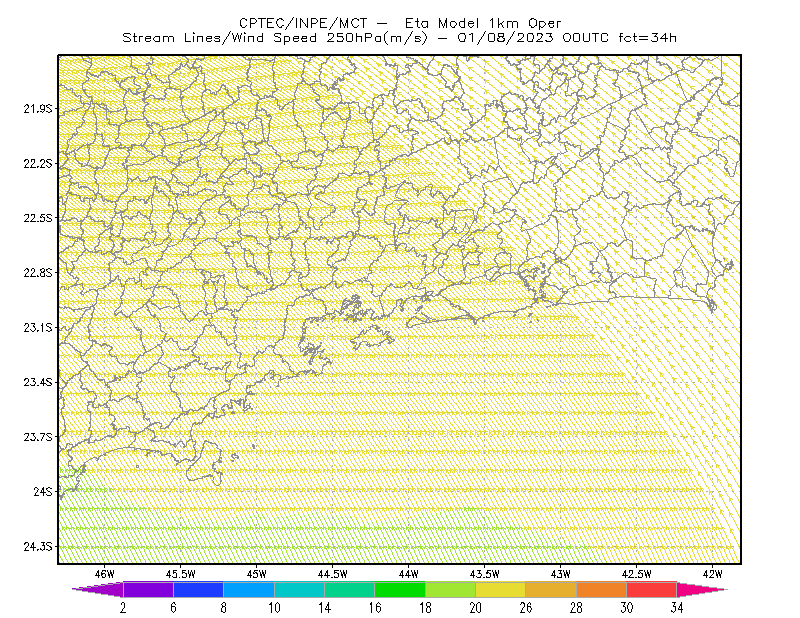
Task: Click the purple left arrow legend end
Action: [97, 589]
